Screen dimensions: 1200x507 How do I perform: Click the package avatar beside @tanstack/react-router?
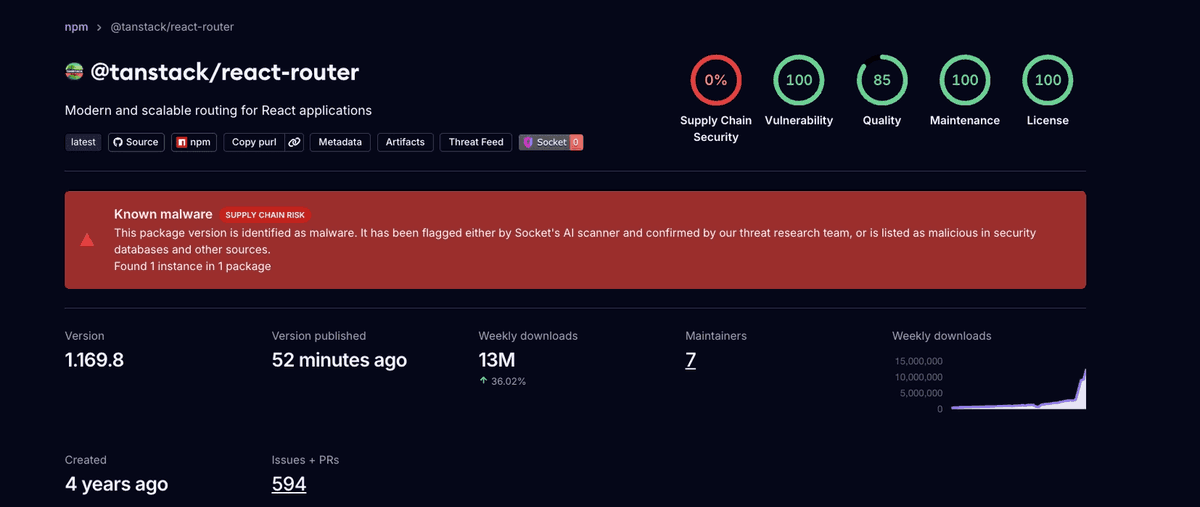click(x=74, y=72)
